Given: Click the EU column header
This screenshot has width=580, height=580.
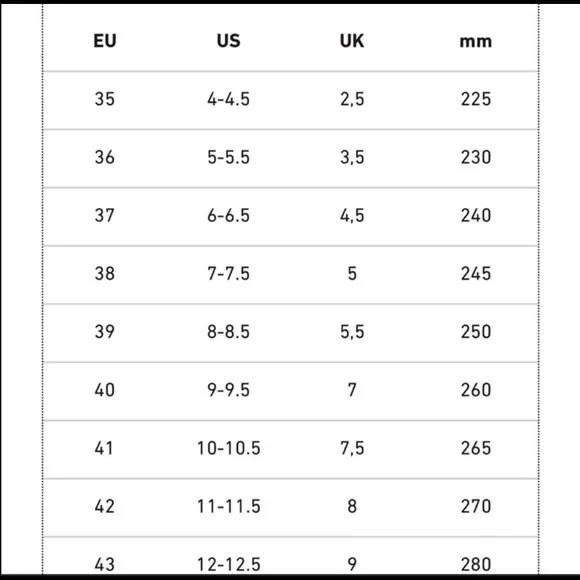Looking at the screenshot, I should 105,41.
